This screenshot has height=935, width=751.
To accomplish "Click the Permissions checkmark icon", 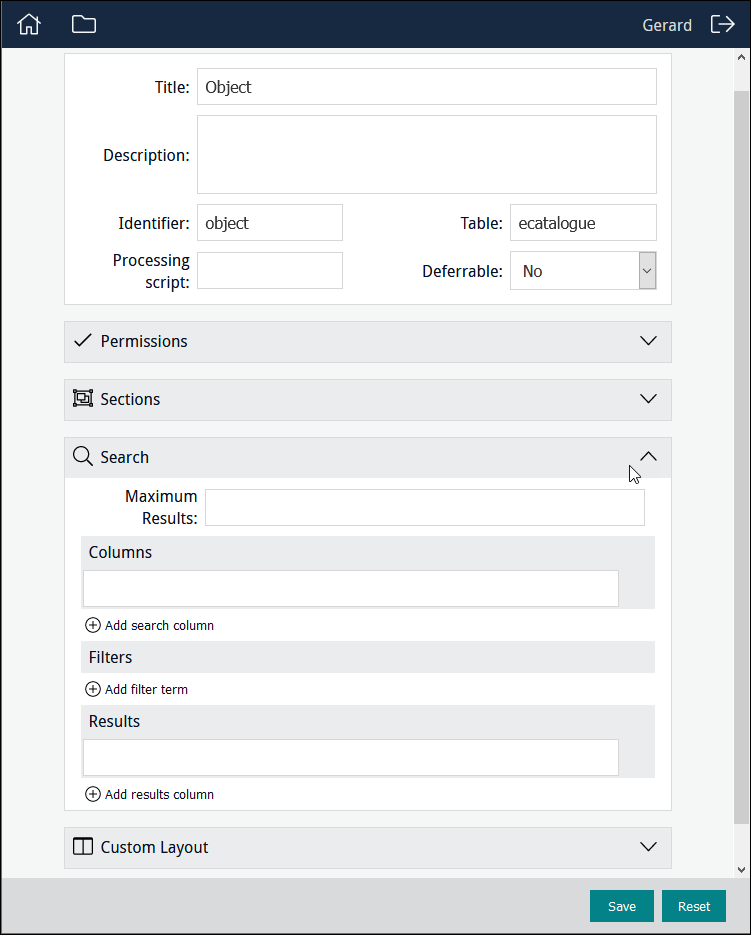I will coord(82,340).
